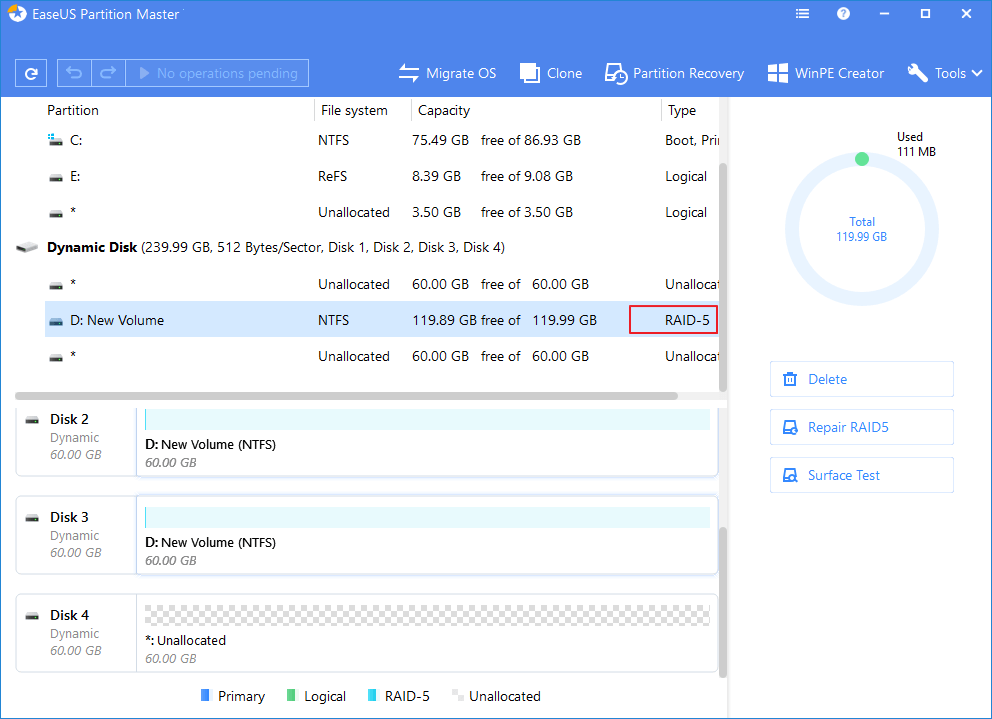Open the Migrate OS tool
992x719 pixels.
point(447,73)
